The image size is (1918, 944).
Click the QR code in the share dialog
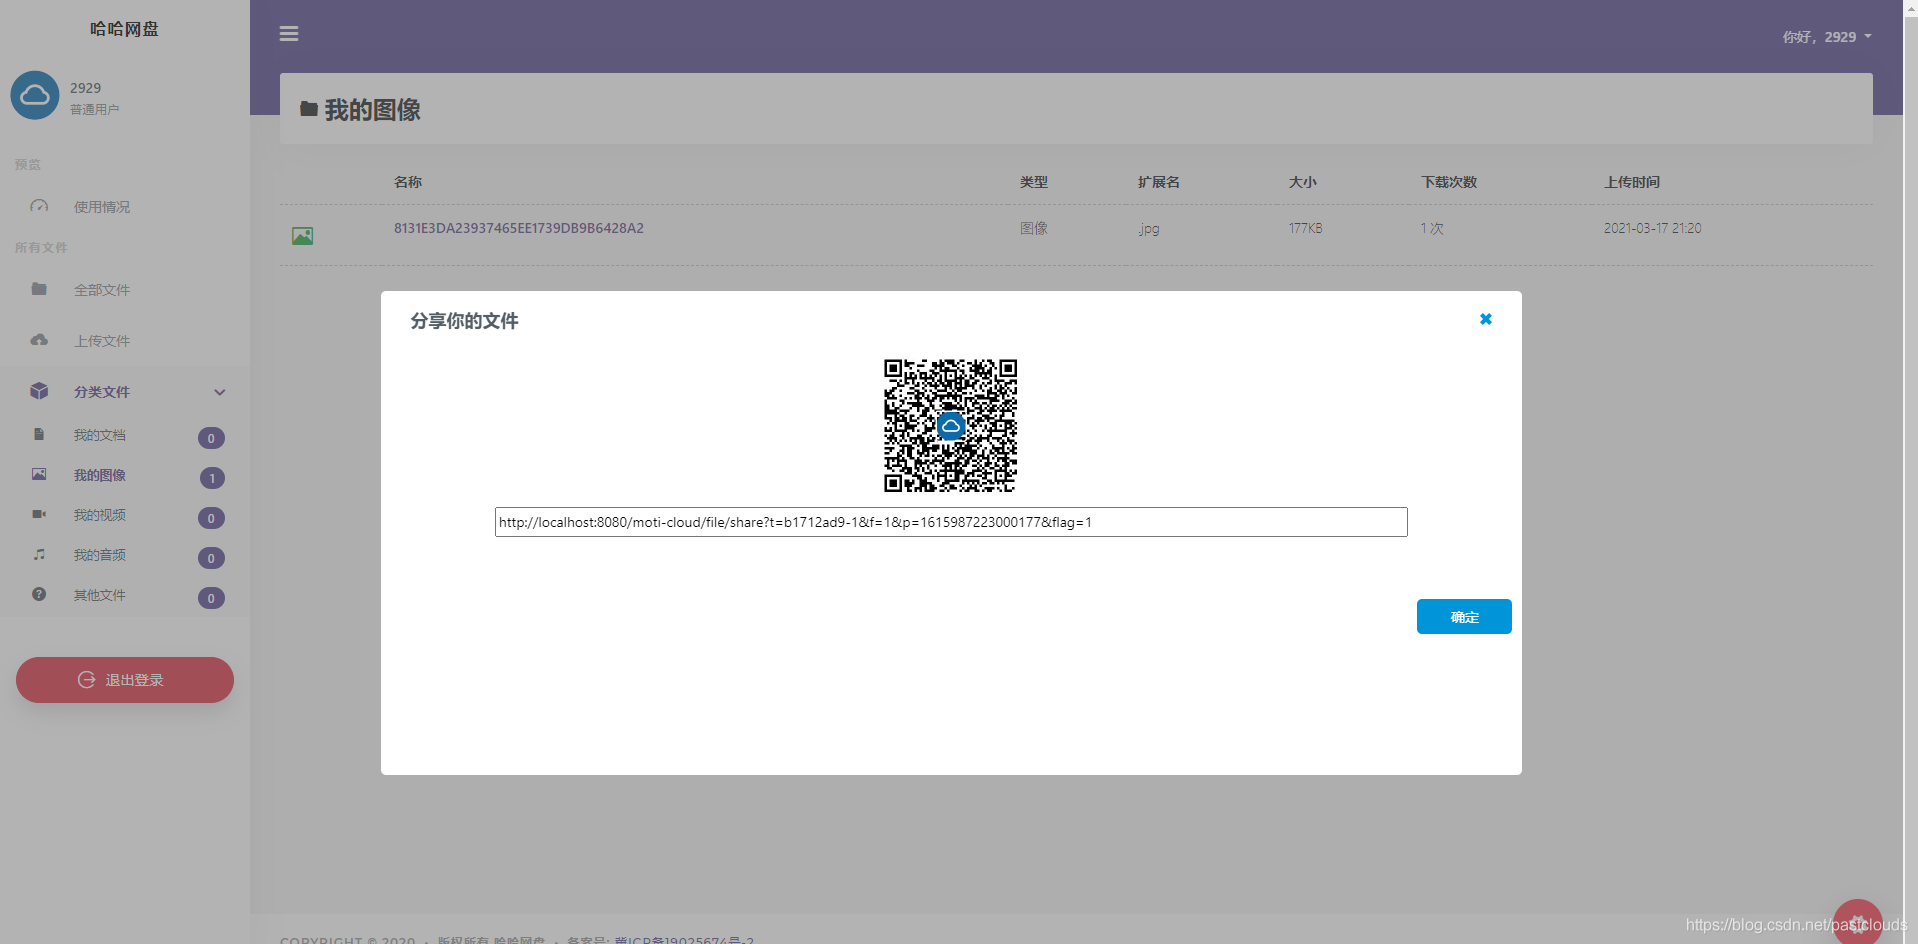[x=950, y=426]
